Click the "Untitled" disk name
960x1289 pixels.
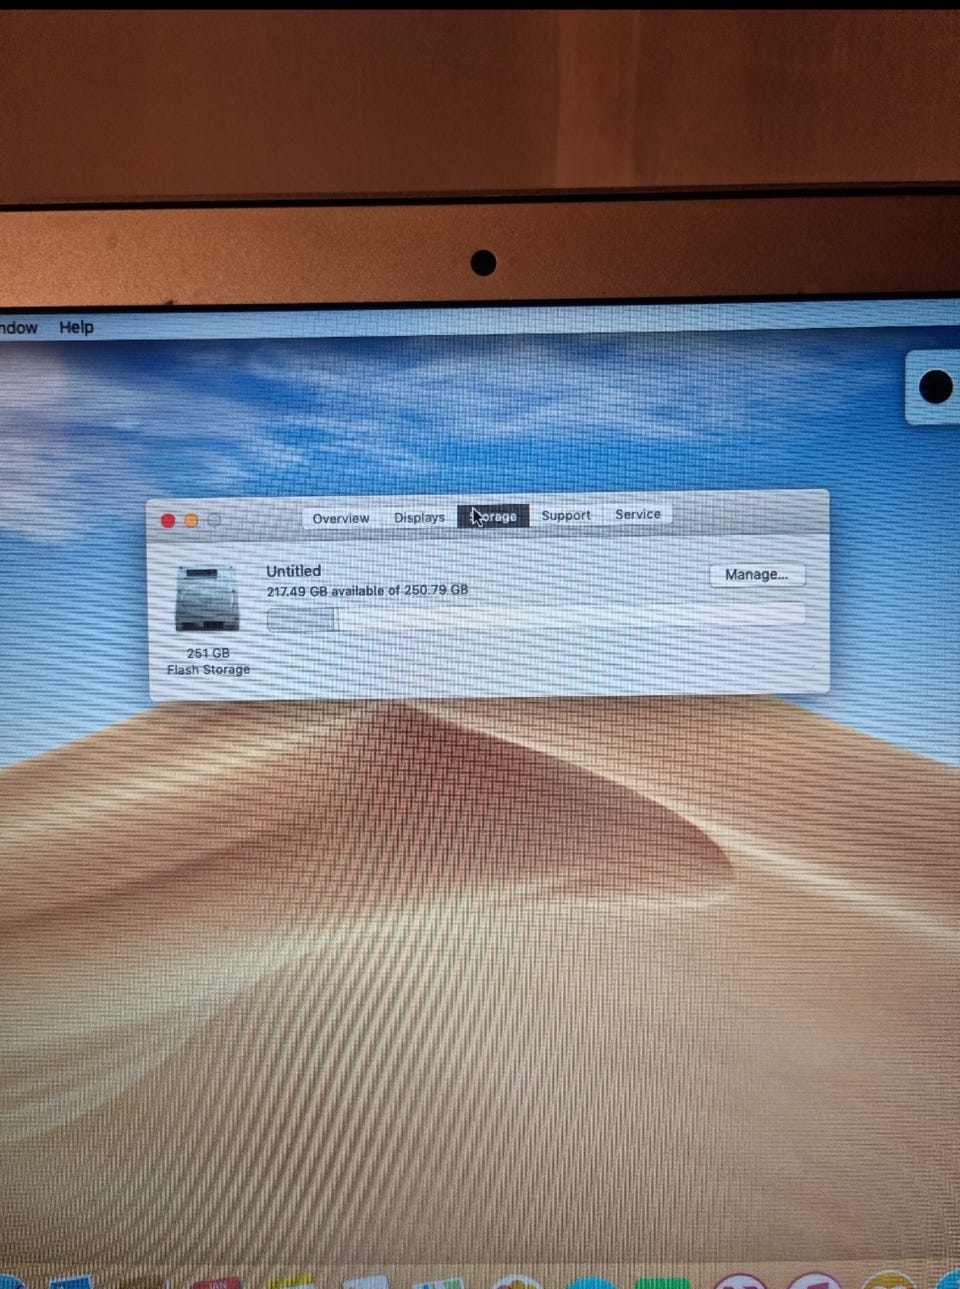[x=293, y=571]
